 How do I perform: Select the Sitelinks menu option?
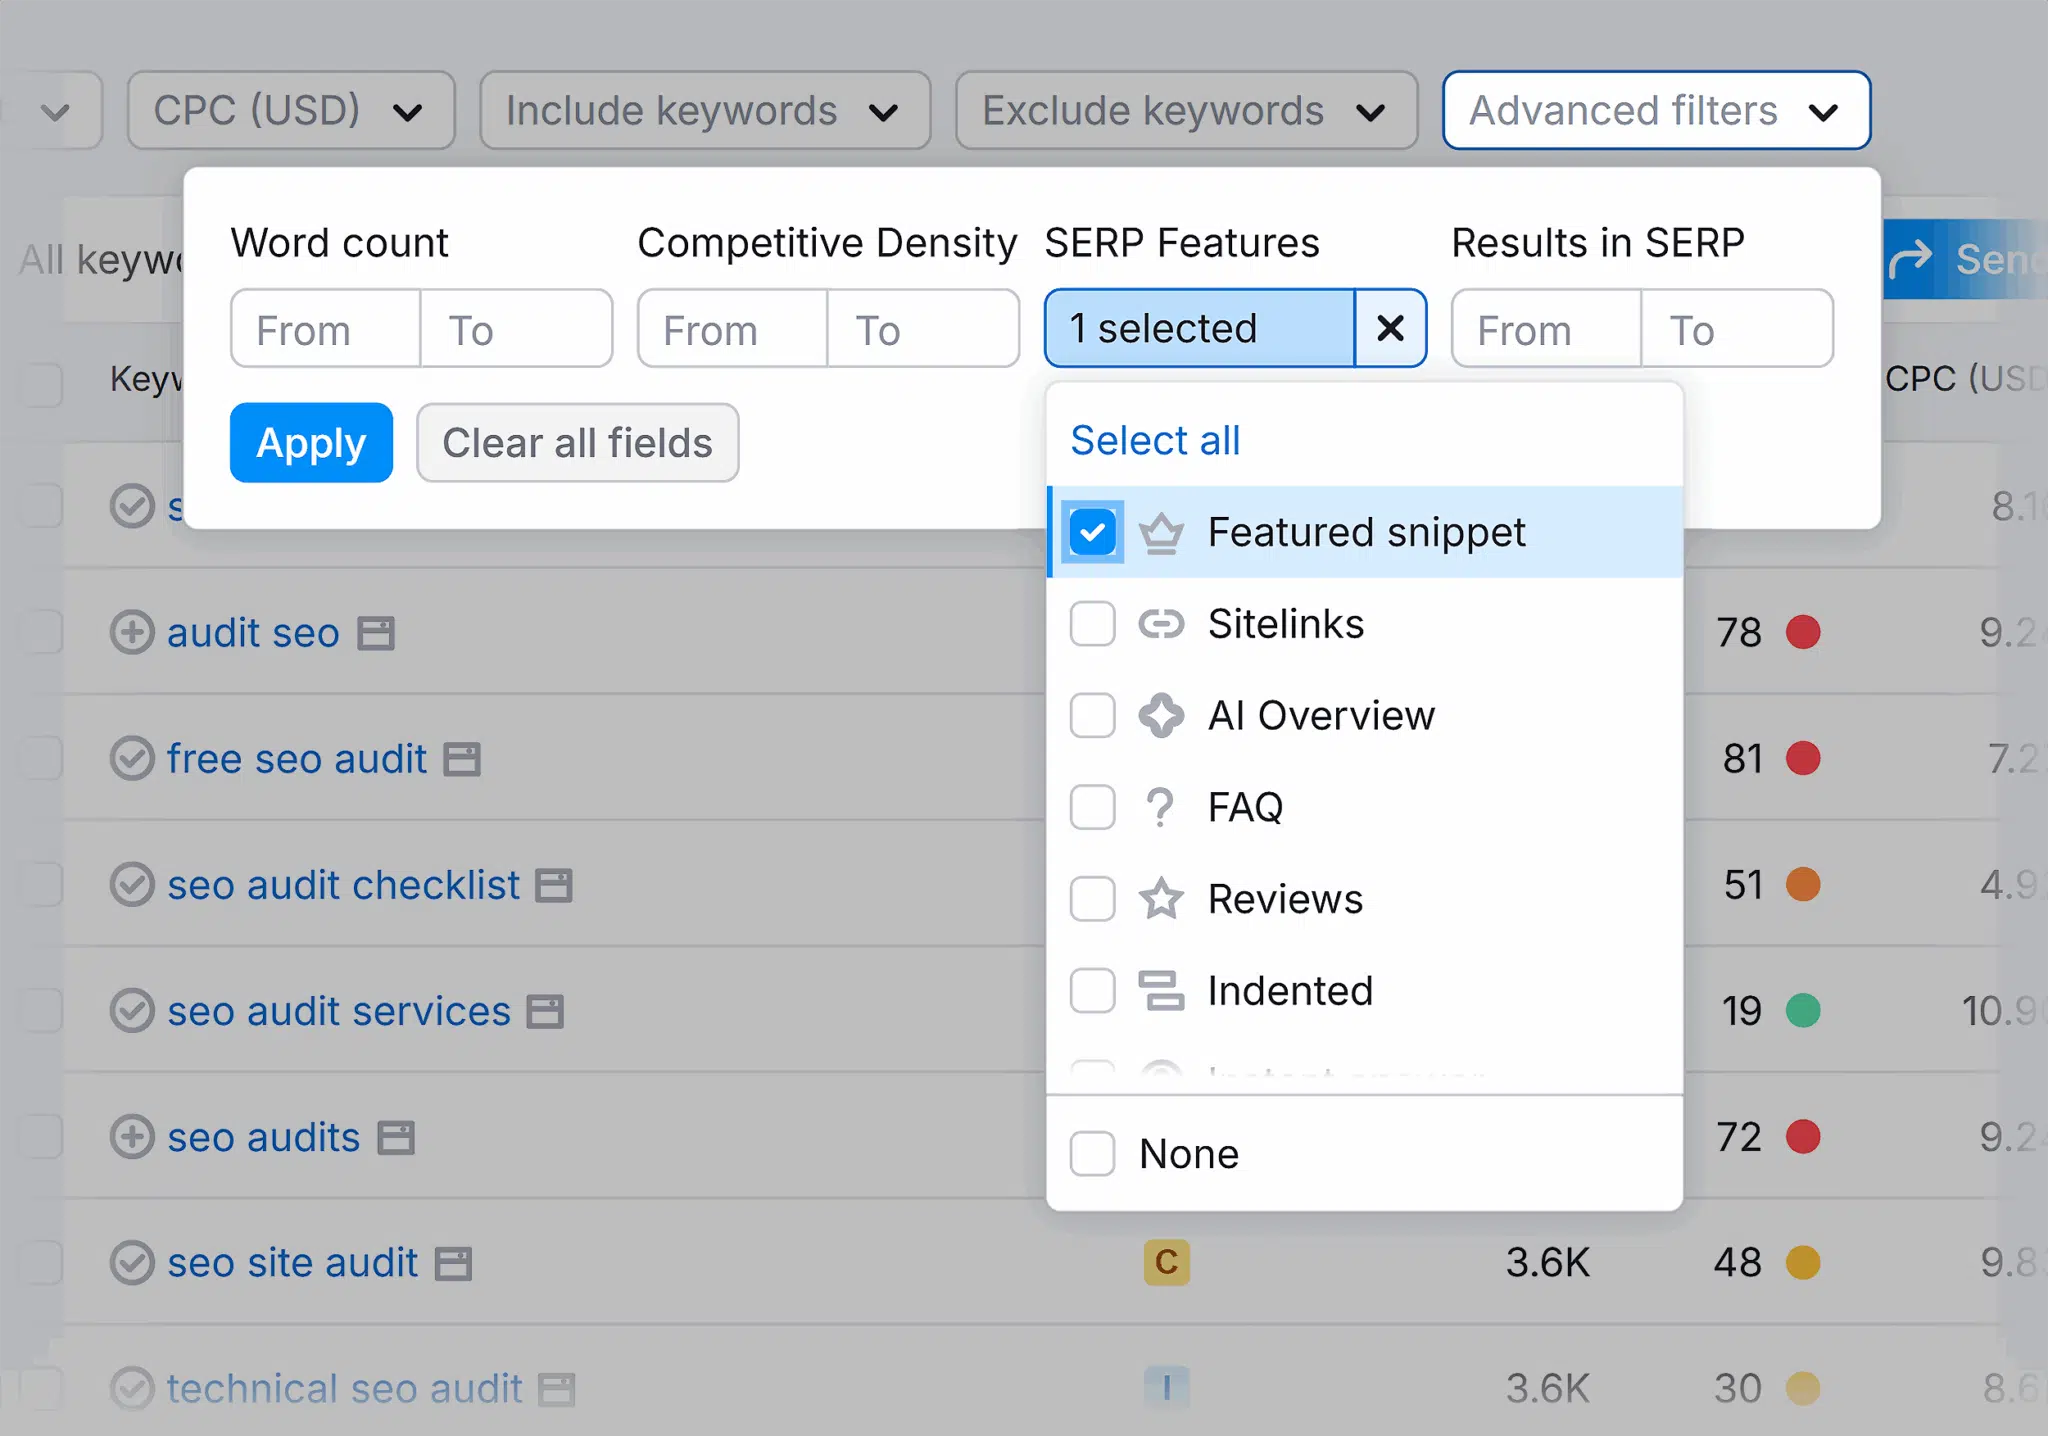[x=1285, y=624]
